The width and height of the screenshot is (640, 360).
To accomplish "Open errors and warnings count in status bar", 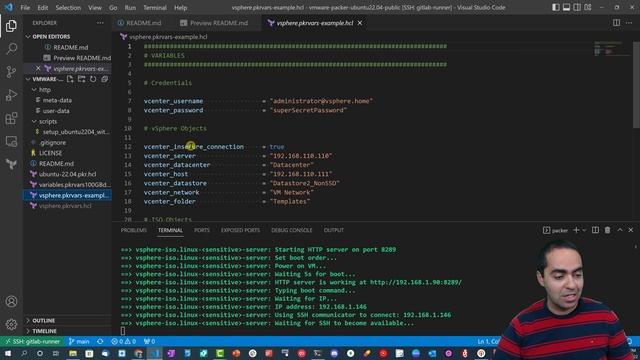I will click(x=124, y=341).
